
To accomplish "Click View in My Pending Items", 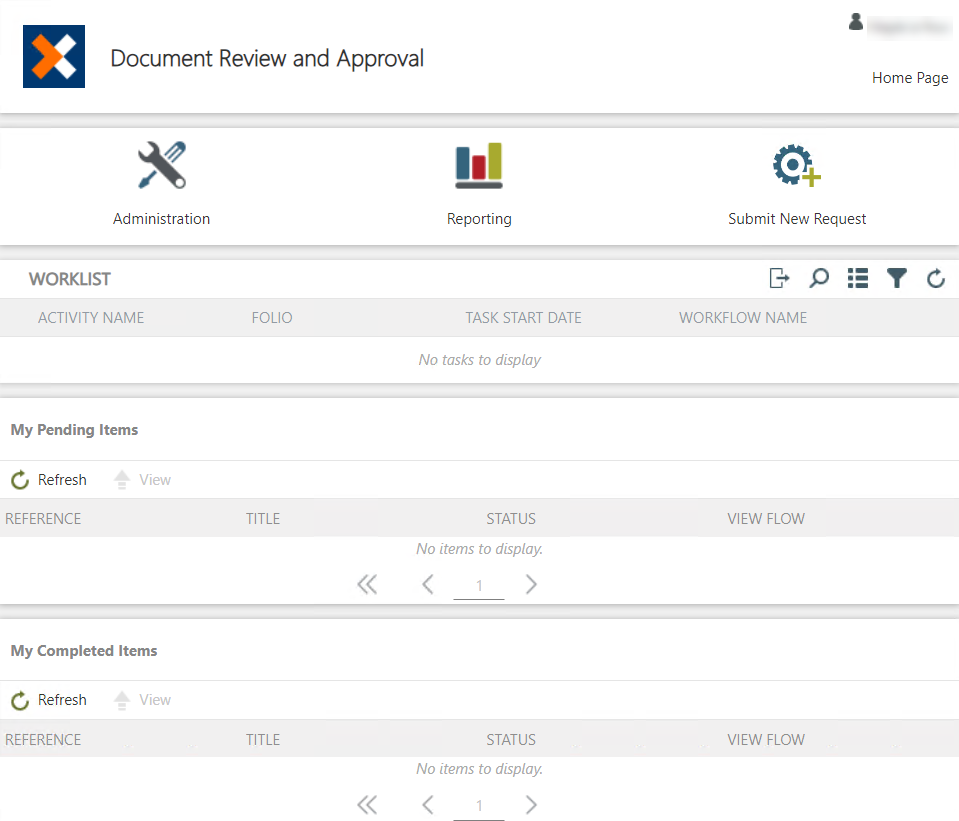I will [x=143, y=480].
